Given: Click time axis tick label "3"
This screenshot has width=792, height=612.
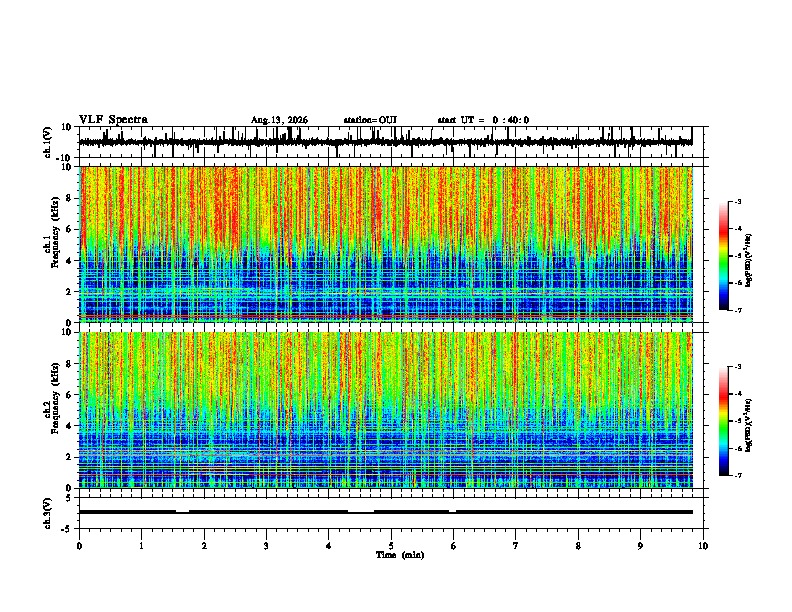Looking at the screenshot, I should 266,546.
